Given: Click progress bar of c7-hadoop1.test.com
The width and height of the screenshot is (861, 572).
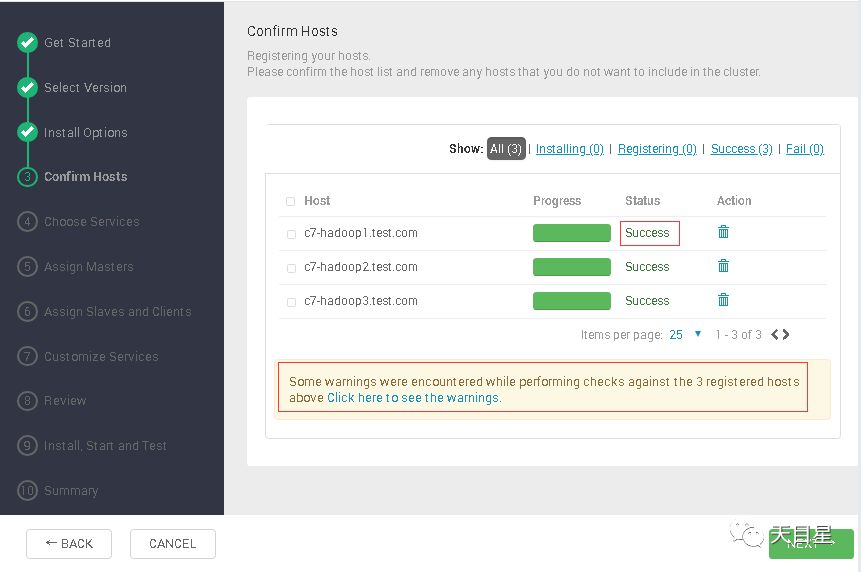Looking at the screenshot, I should (572, 233).
